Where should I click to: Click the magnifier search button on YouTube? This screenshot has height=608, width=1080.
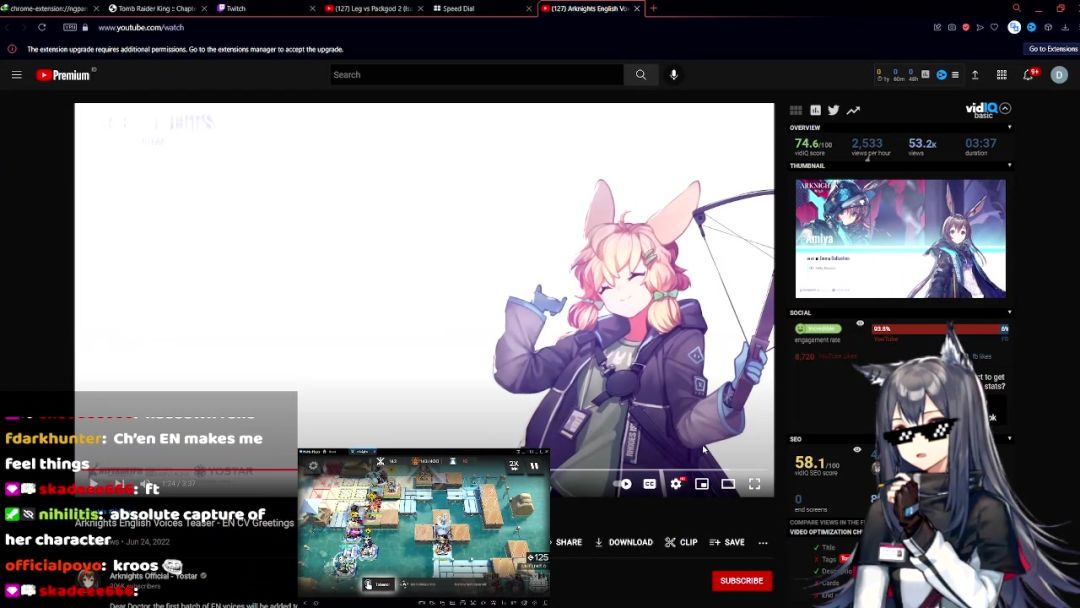tap(641, 75)
